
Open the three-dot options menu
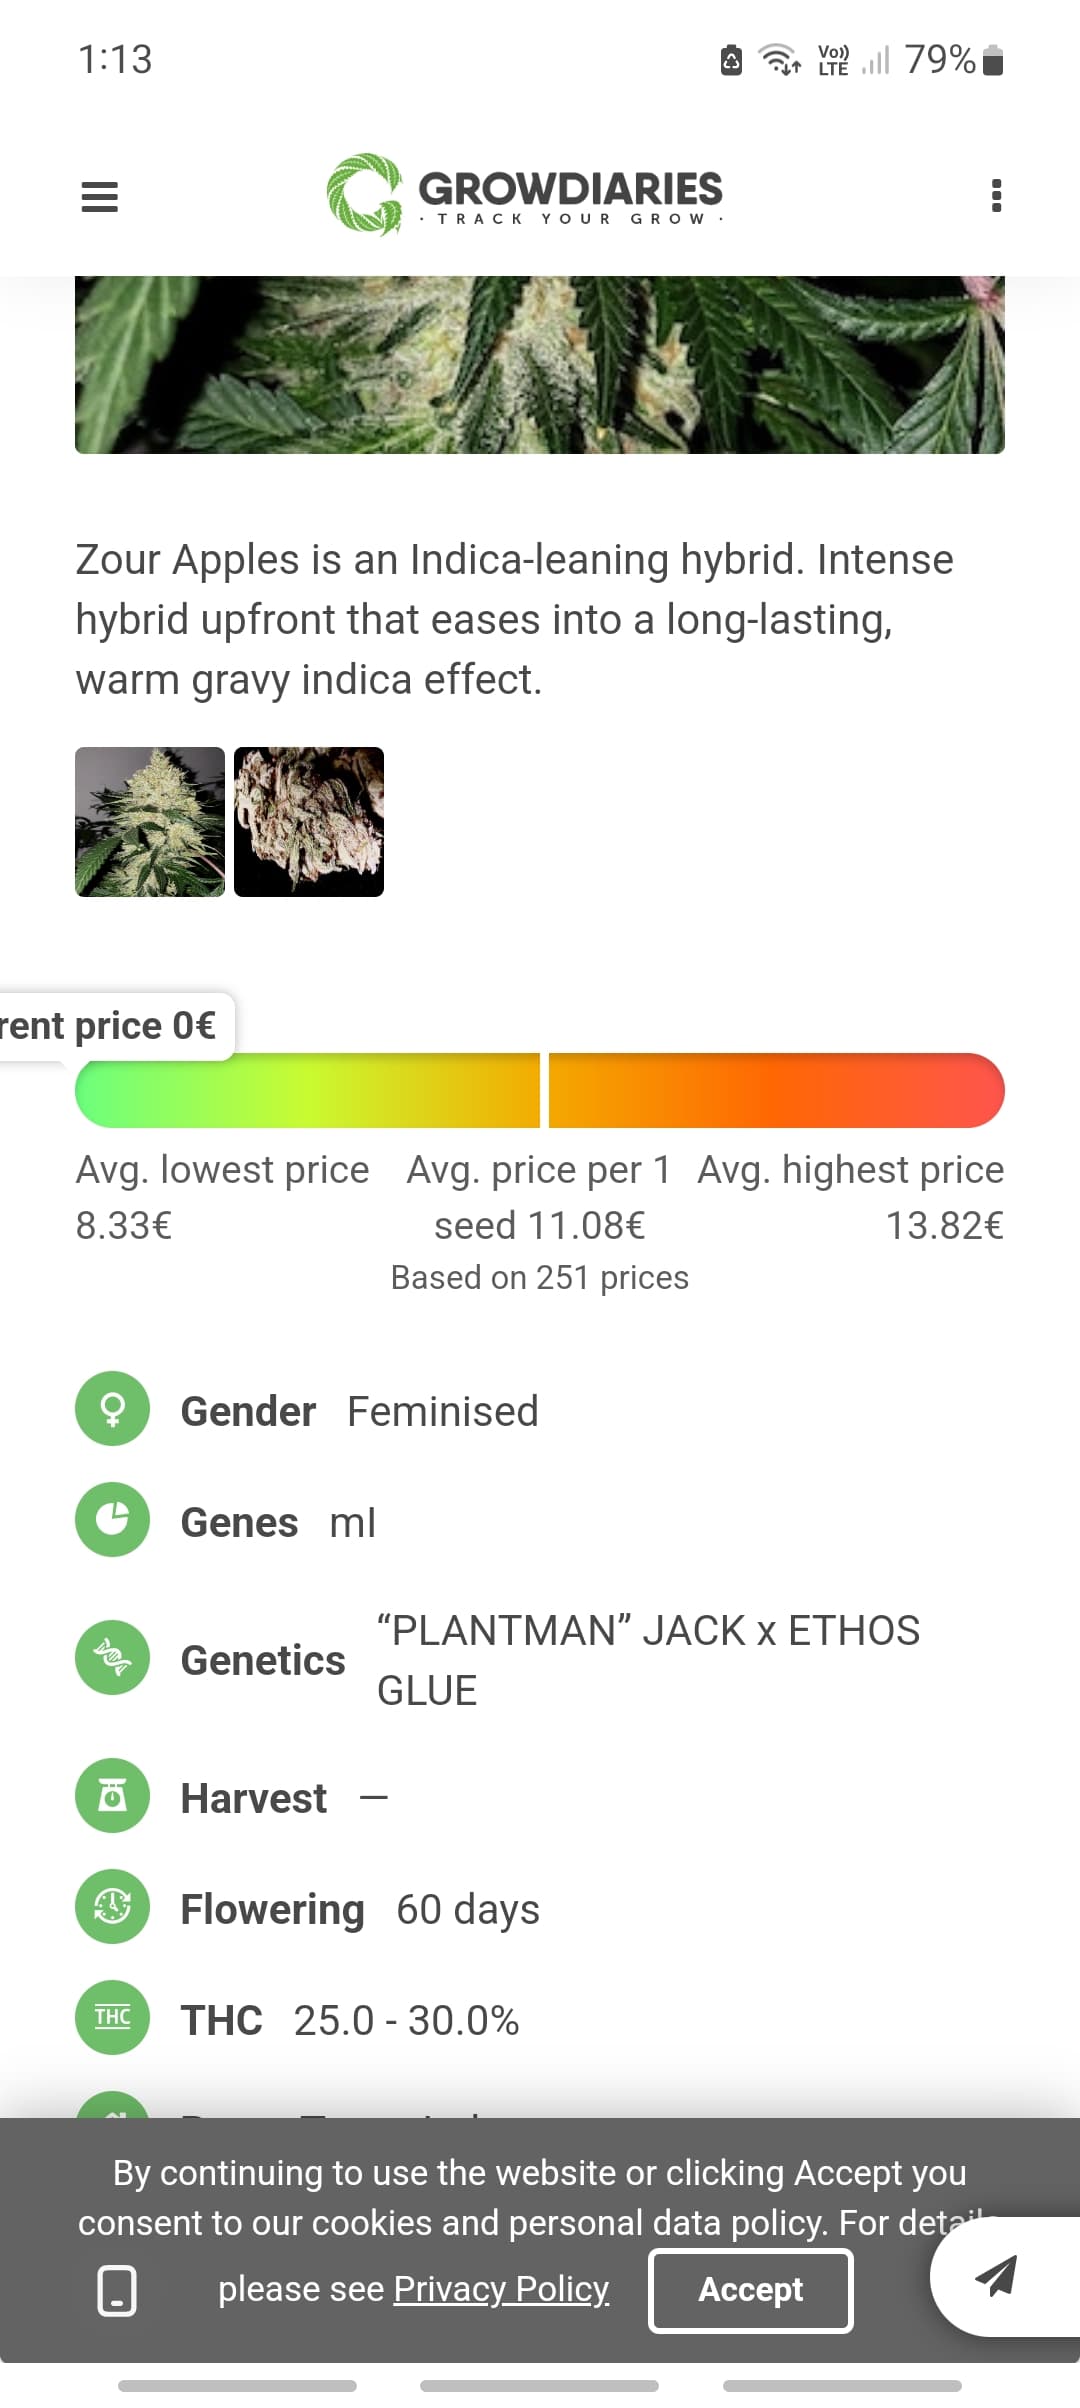(x=995, y=196)
